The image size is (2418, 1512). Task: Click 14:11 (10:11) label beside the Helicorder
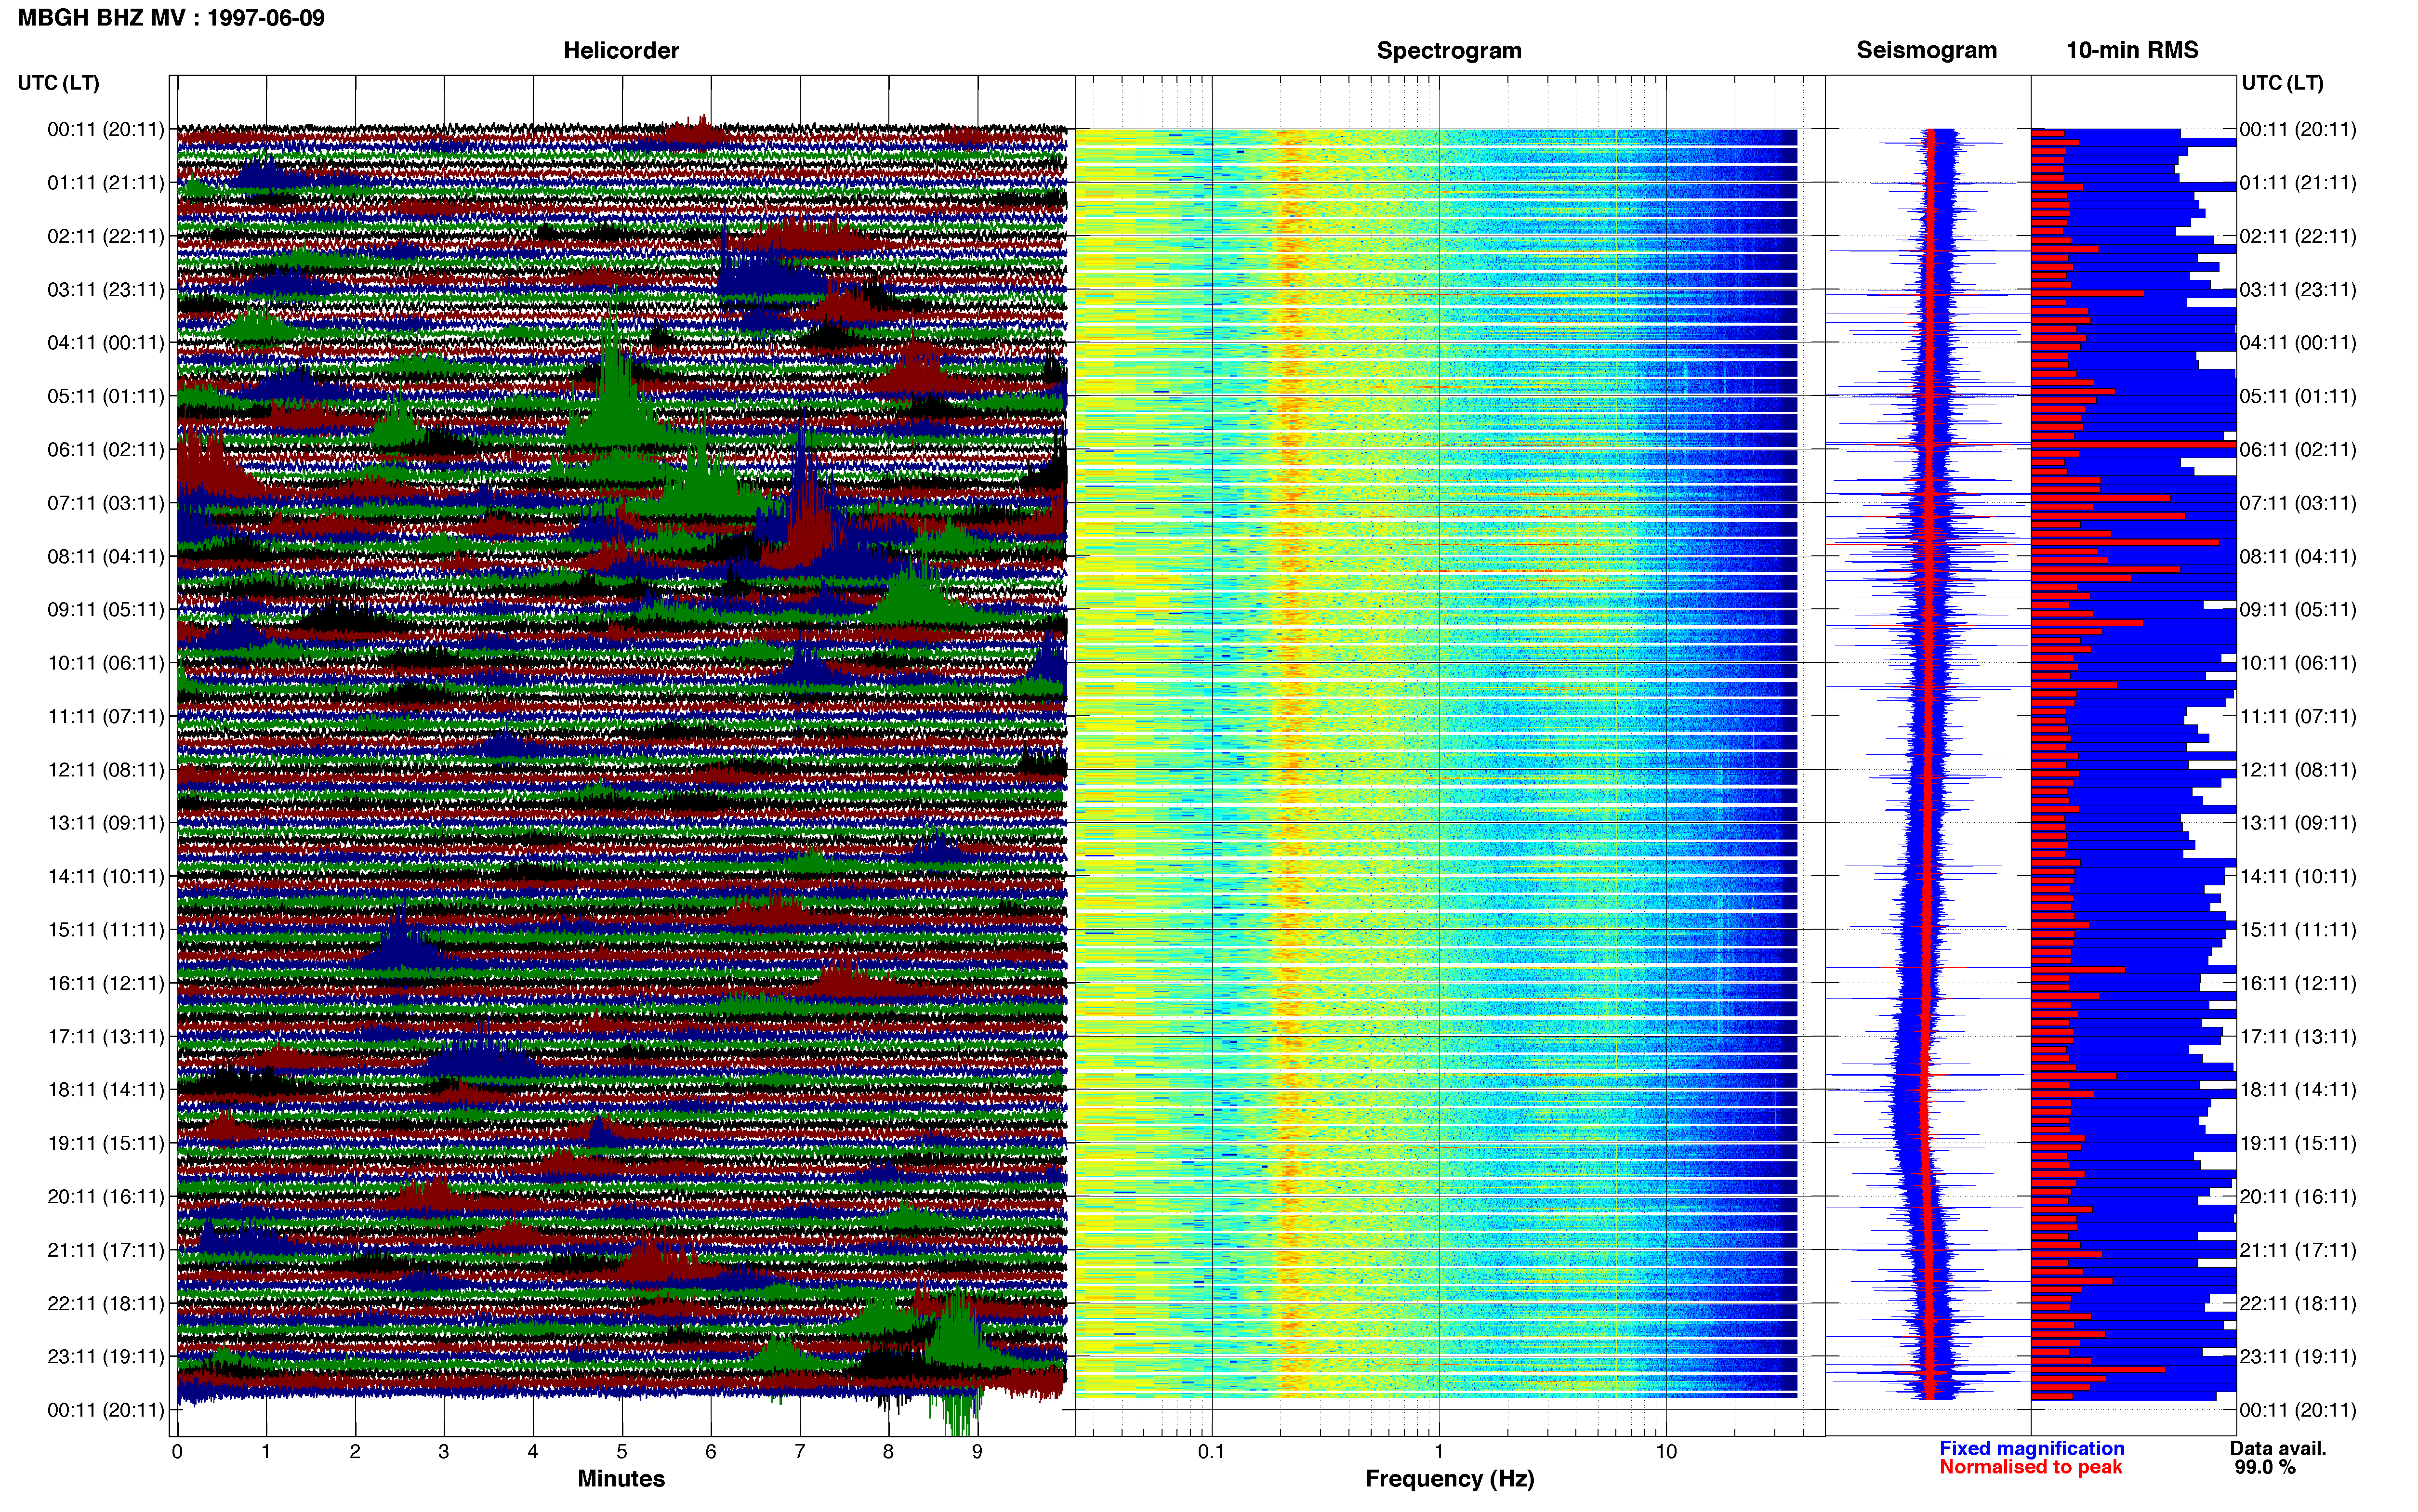[106, 877]
